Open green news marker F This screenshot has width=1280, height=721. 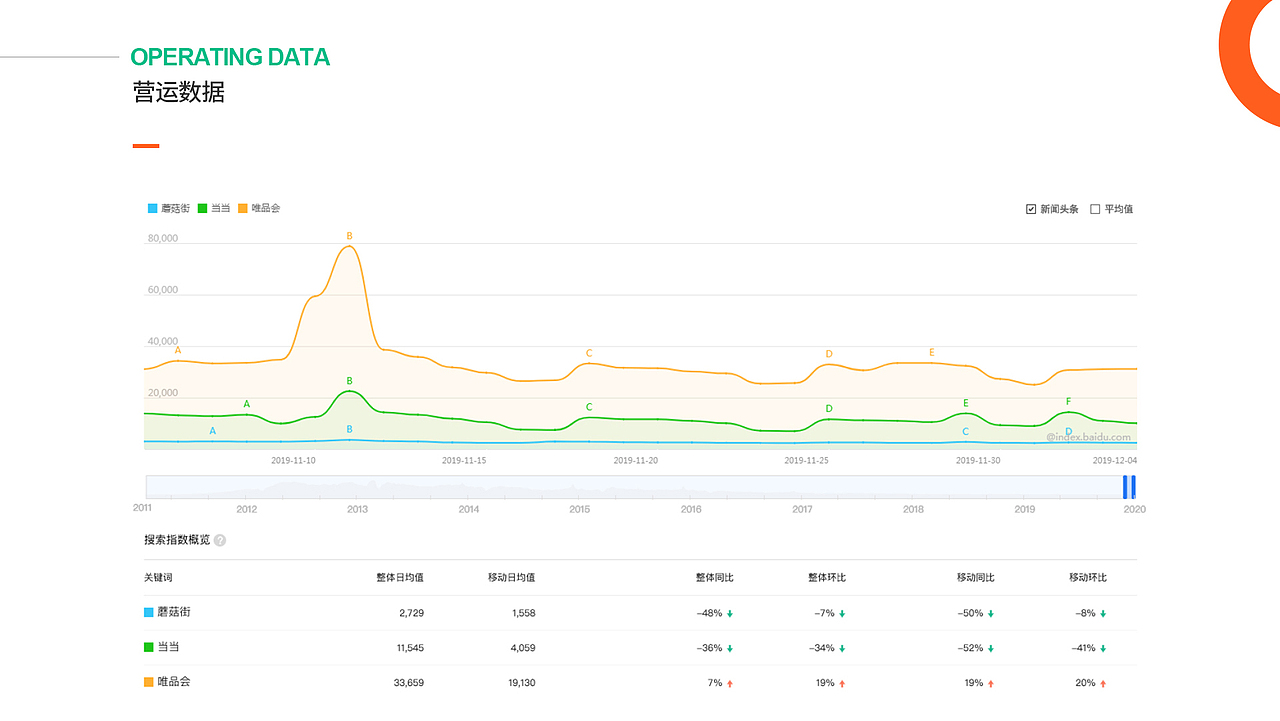(x=1068, y=401)
